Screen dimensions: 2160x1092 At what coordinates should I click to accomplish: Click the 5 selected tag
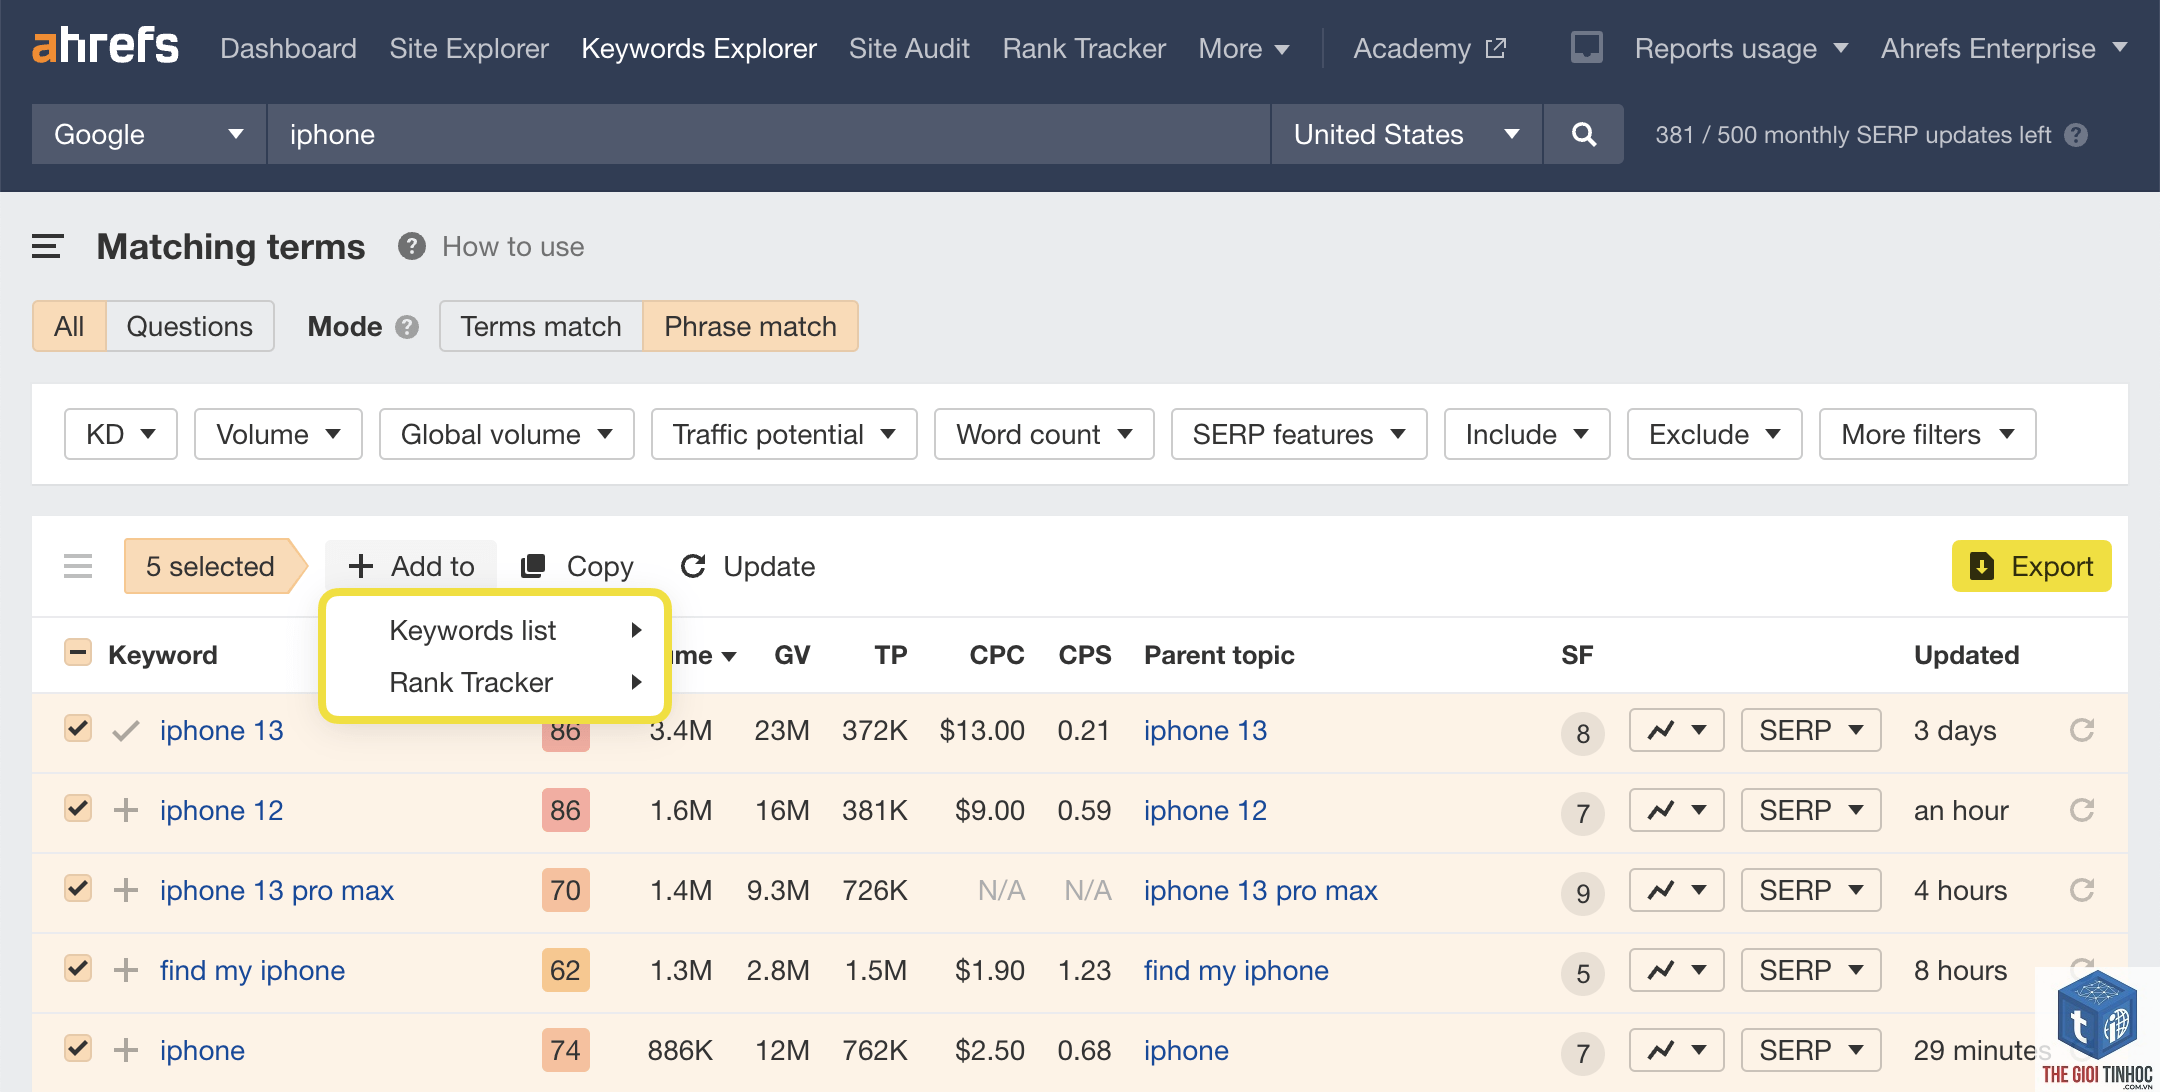215,566
